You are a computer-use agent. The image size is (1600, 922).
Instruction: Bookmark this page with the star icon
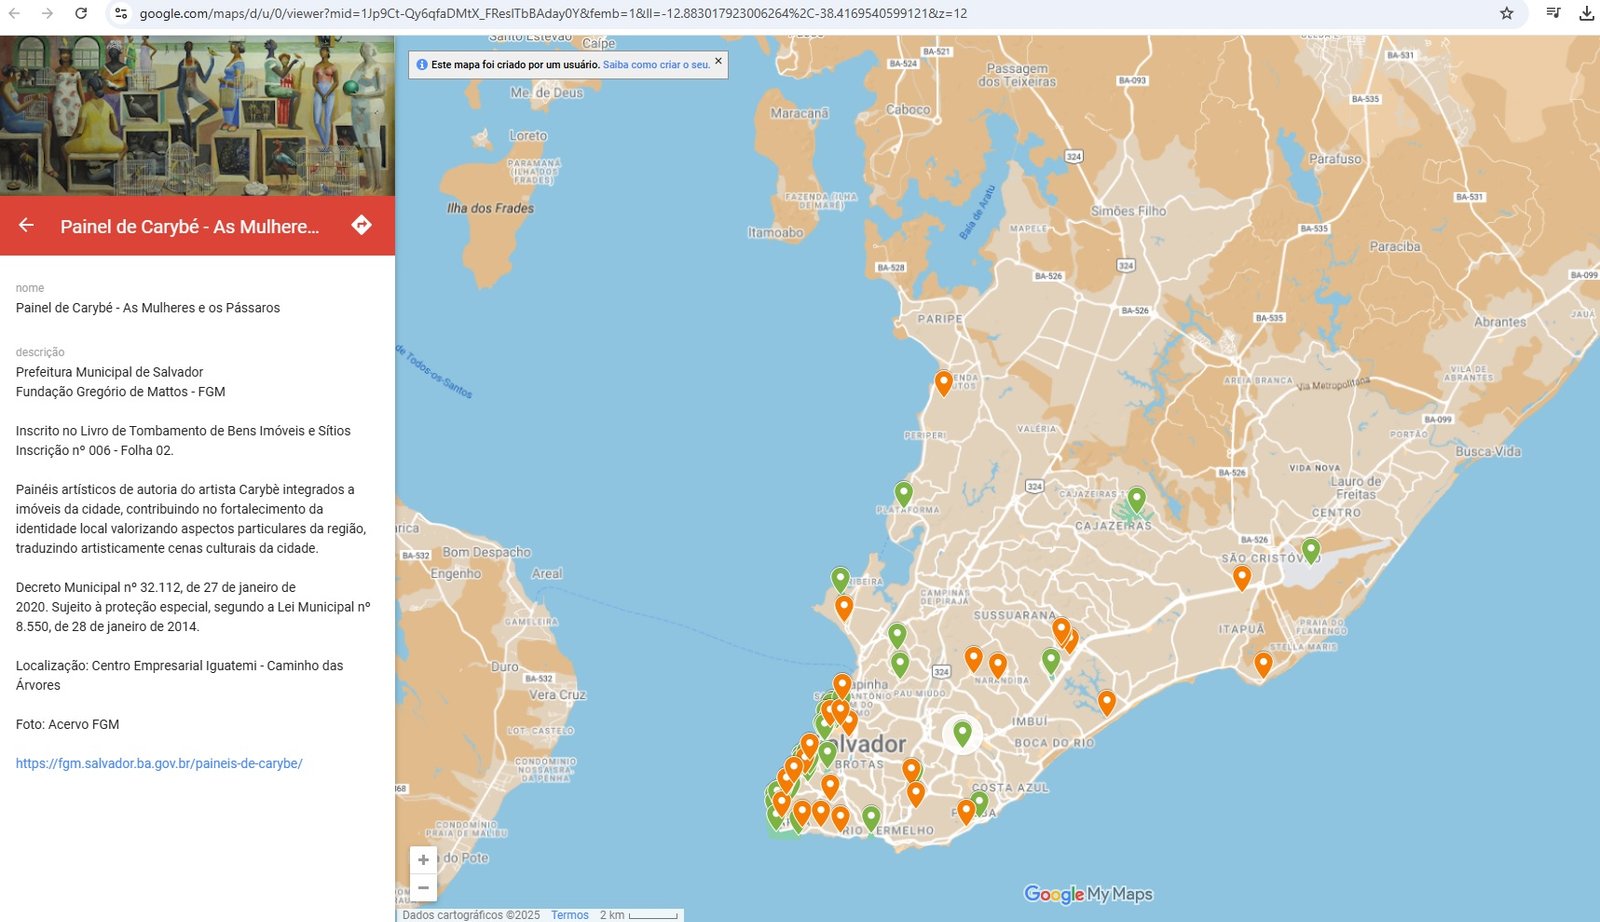tap(1506, 13)
